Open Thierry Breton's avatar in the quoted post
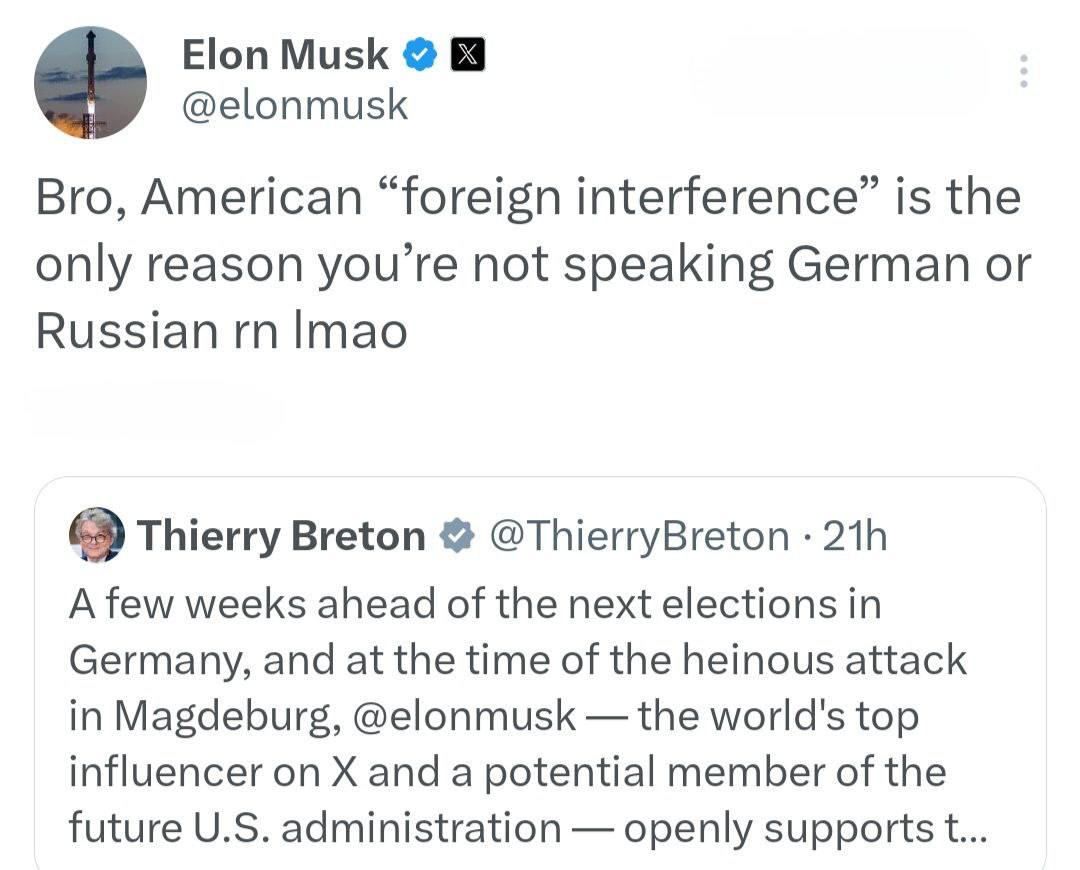The width and height of the screenshot is (1080, 870). click(97, 535)
